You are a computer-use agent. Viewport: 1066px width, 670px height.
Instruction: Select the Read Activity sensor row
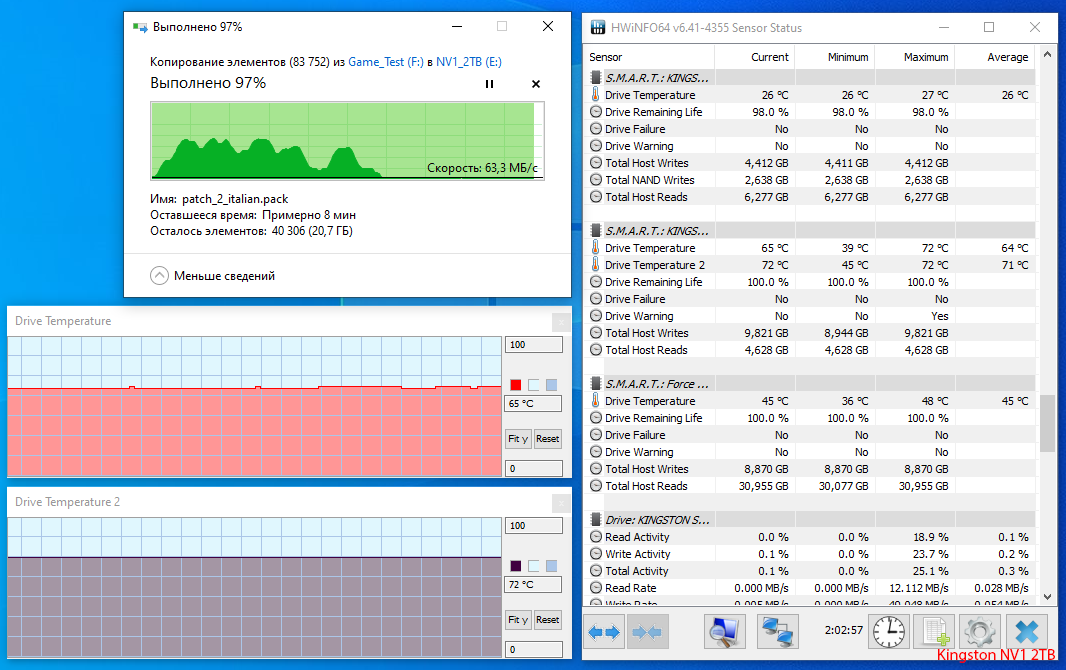(x=810, y=537)
